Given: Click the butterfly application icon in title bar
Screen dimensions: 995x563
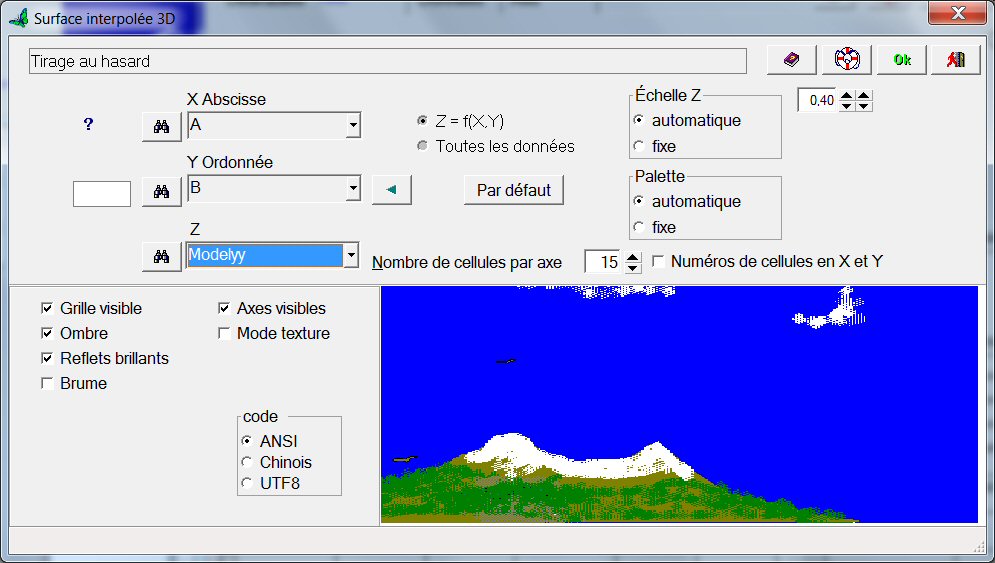Looking at the screenshot, I should pos(18,18).
